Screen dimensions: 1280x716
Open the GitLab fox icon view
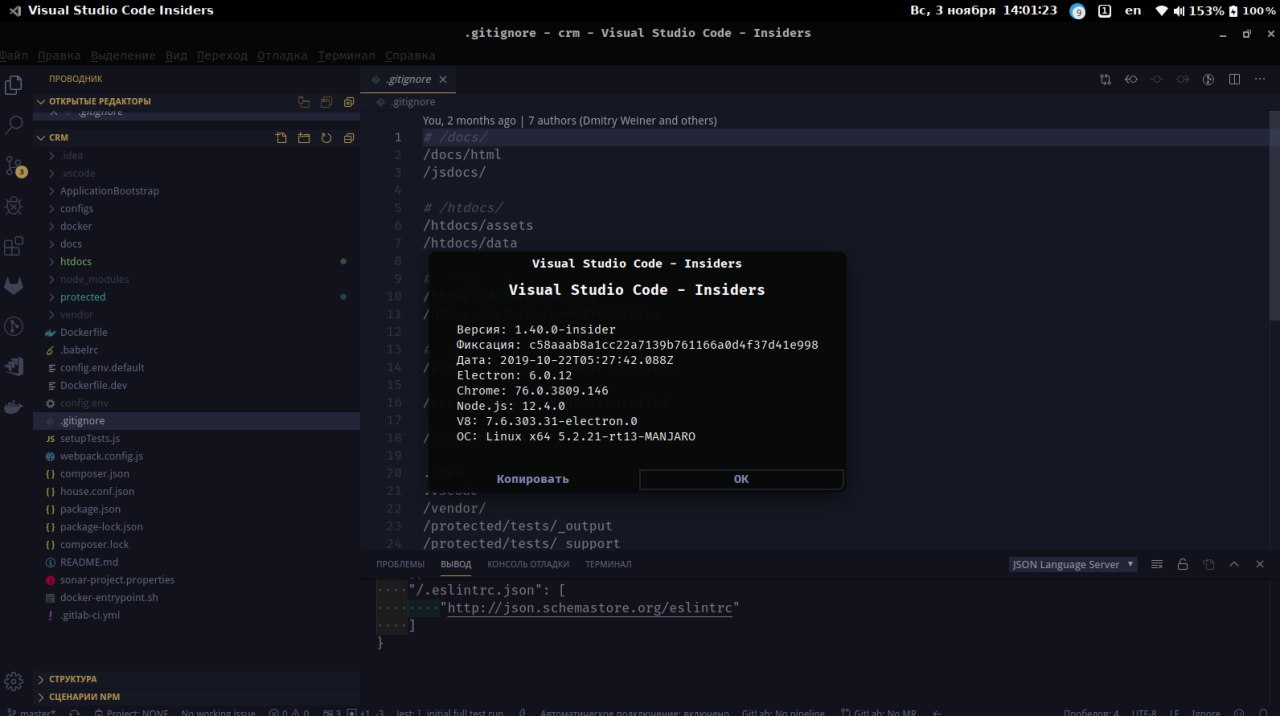click(x=14, y=286)
